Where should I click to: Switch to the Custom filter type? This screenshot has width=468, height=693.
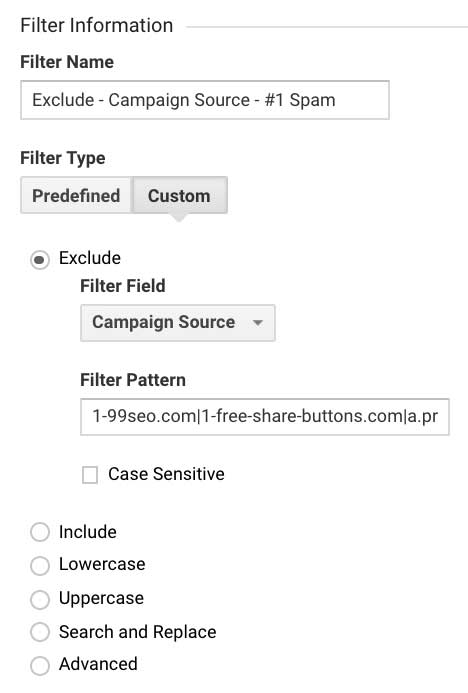point(180,195)
